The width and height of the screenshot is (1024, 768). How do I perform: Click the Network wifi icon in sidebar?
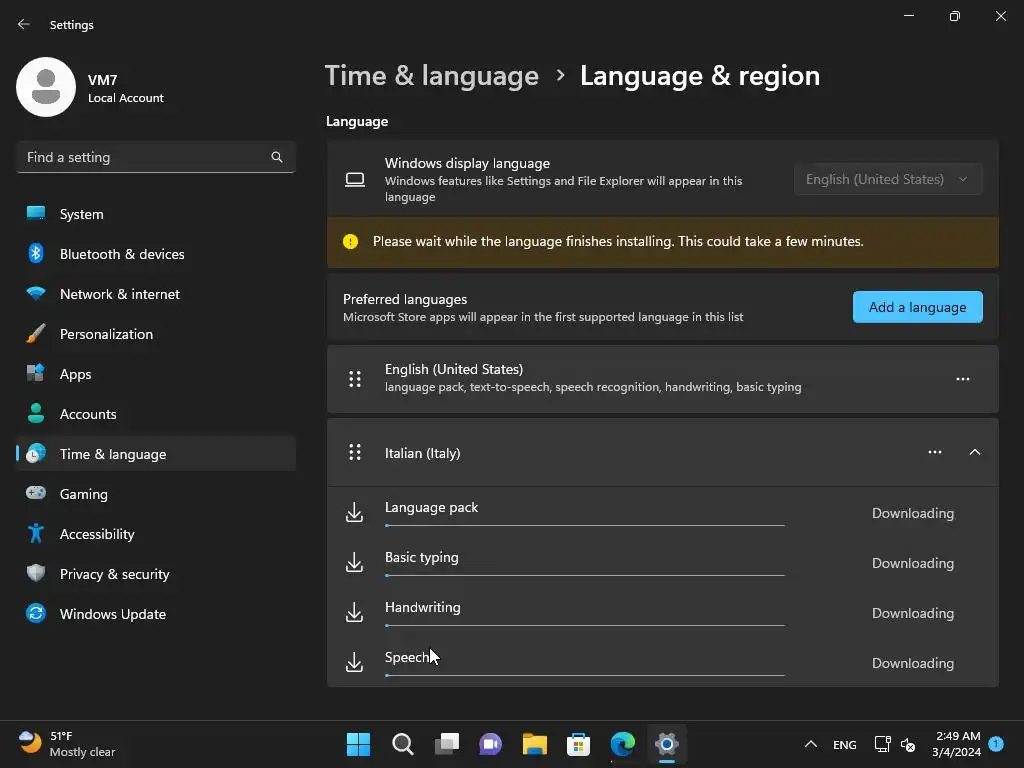[36, 293]
